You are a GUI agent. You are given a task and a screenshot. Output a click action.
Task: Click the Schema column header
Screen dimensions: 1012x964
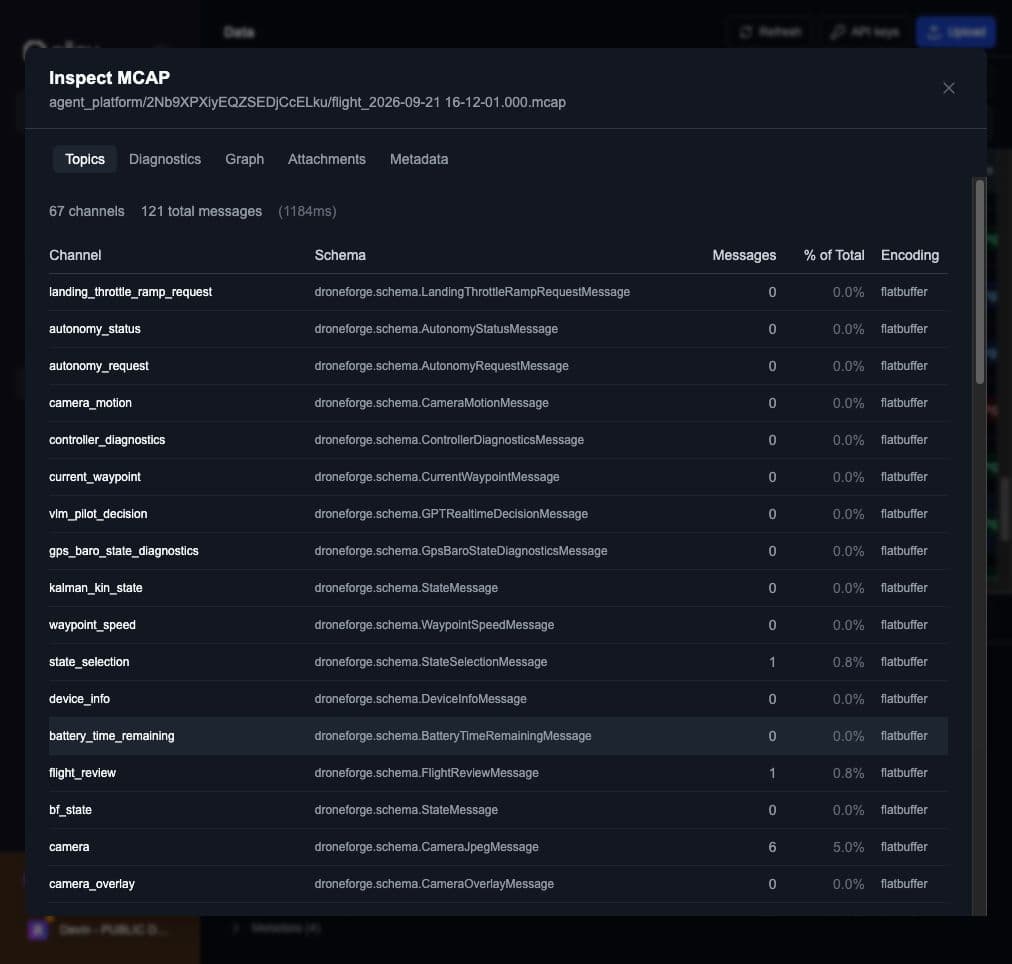tap(340, 255)
